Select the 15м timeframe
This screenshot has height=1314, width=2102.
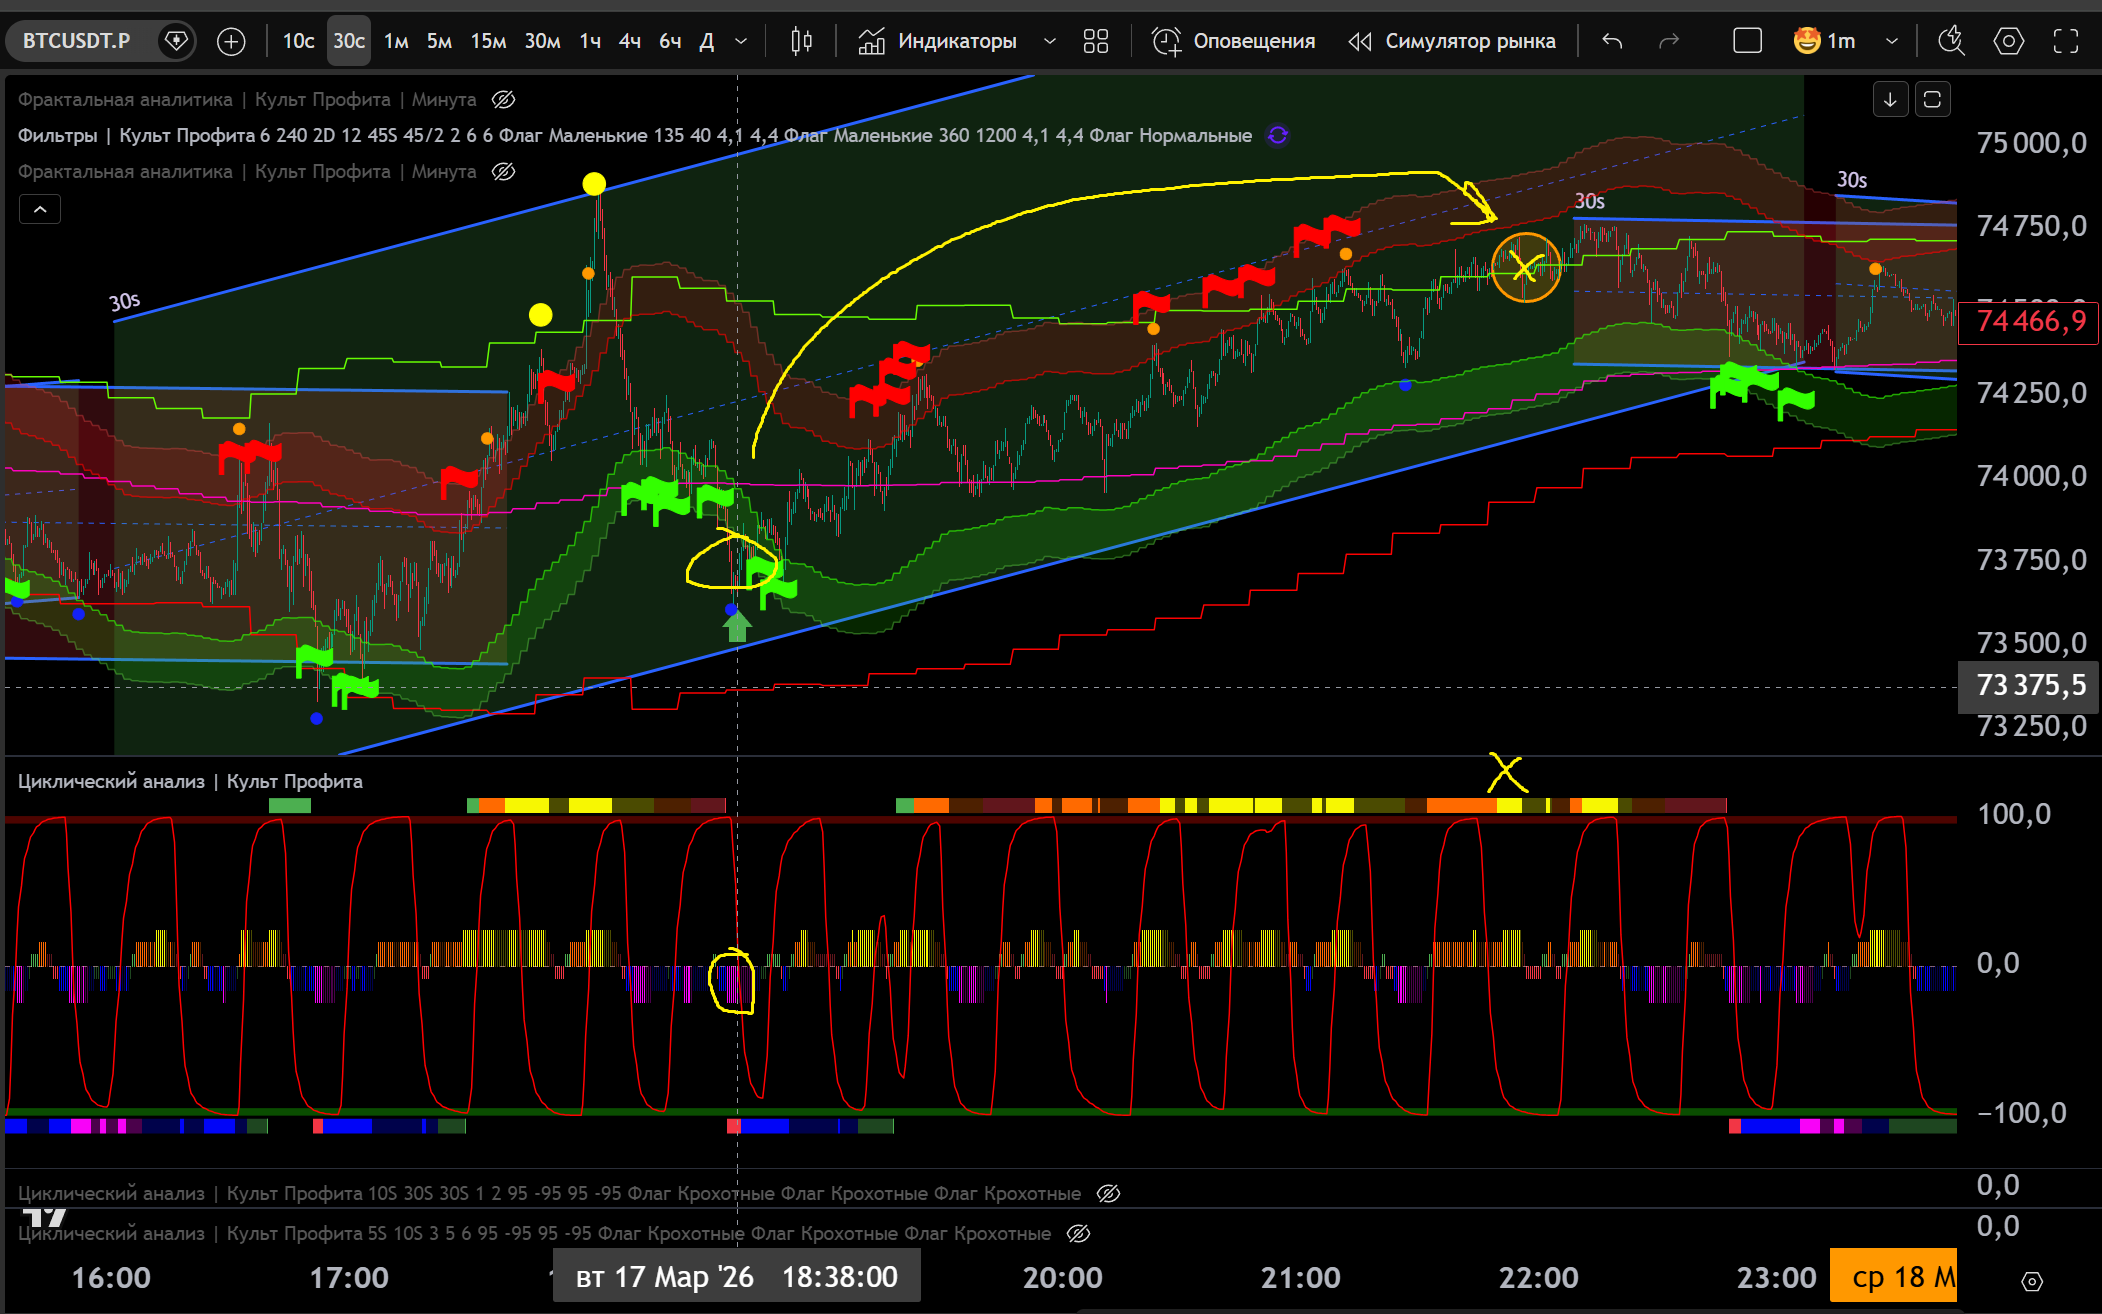[488, 41]
